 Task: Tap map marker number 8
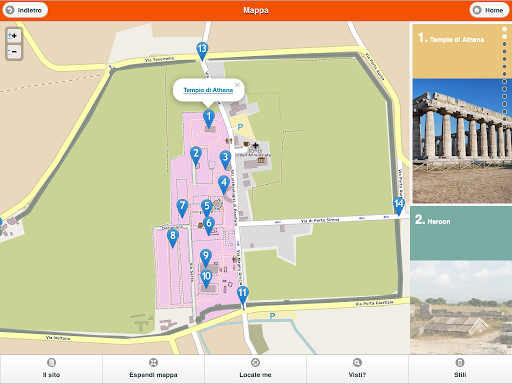coord(173,238)
